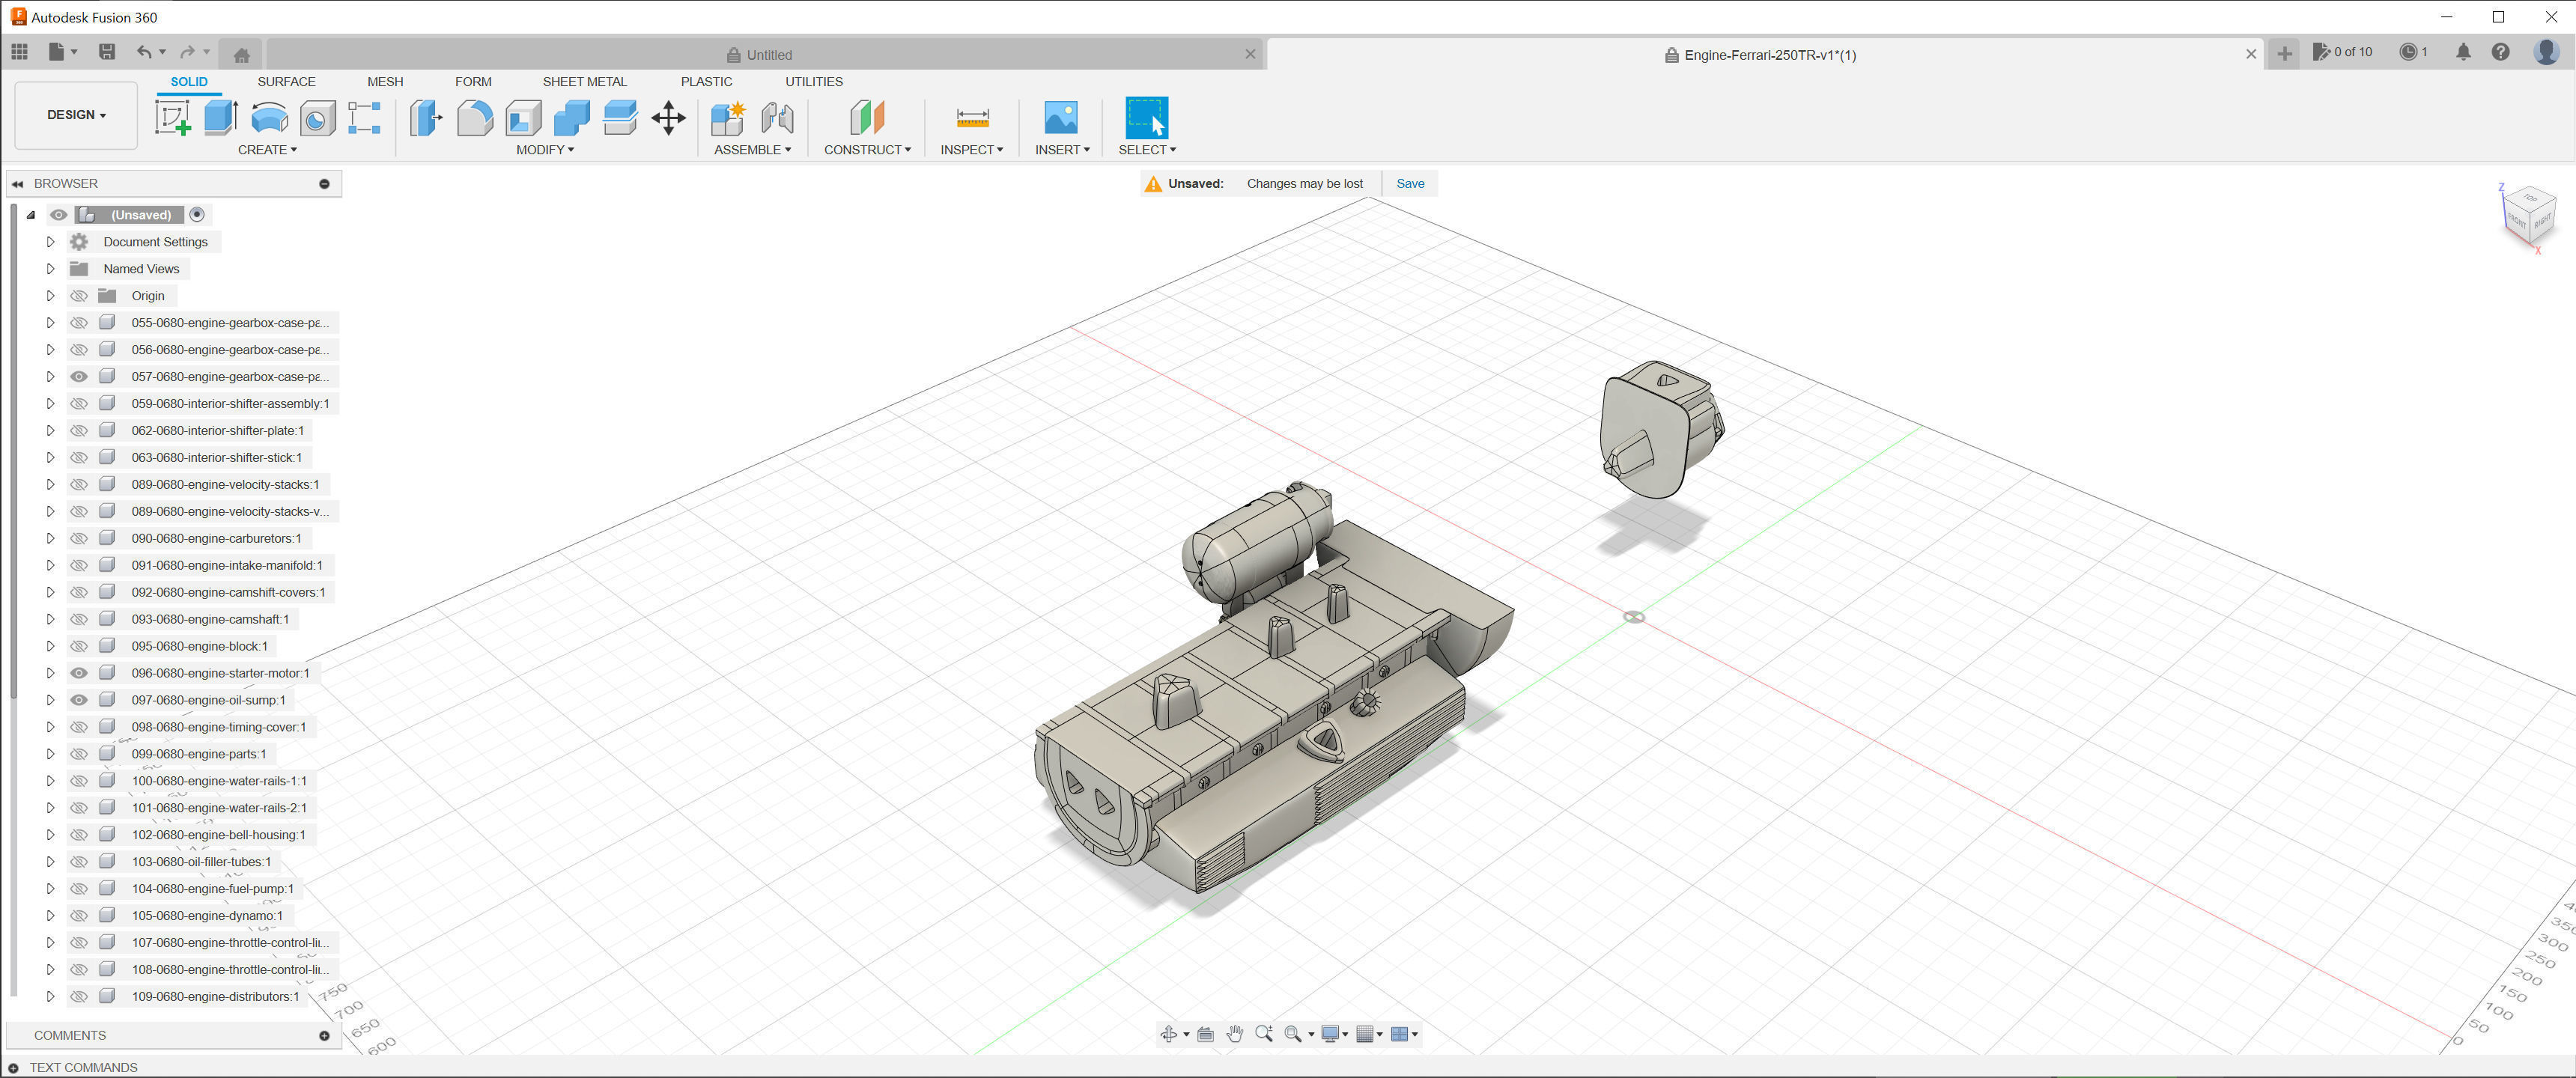Viewport: 2576px width, 1078px height.
Task: Open the DESIGN workspace dropdown
Action: point(76,115)
